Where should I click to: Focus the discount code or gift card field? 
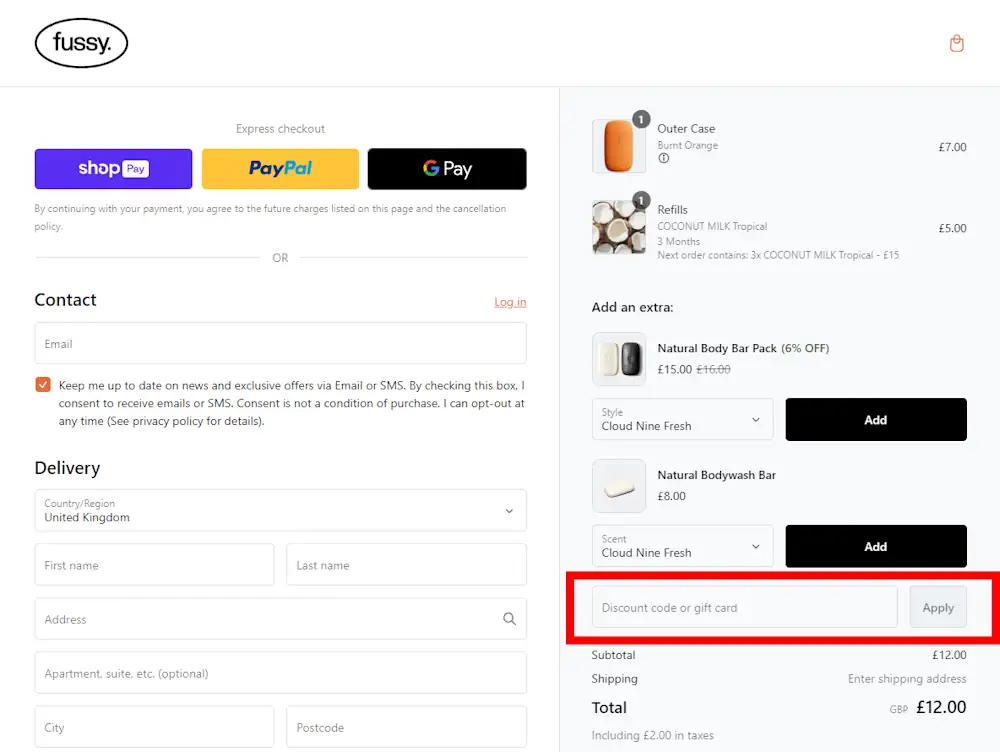click(x=744, y=607)
